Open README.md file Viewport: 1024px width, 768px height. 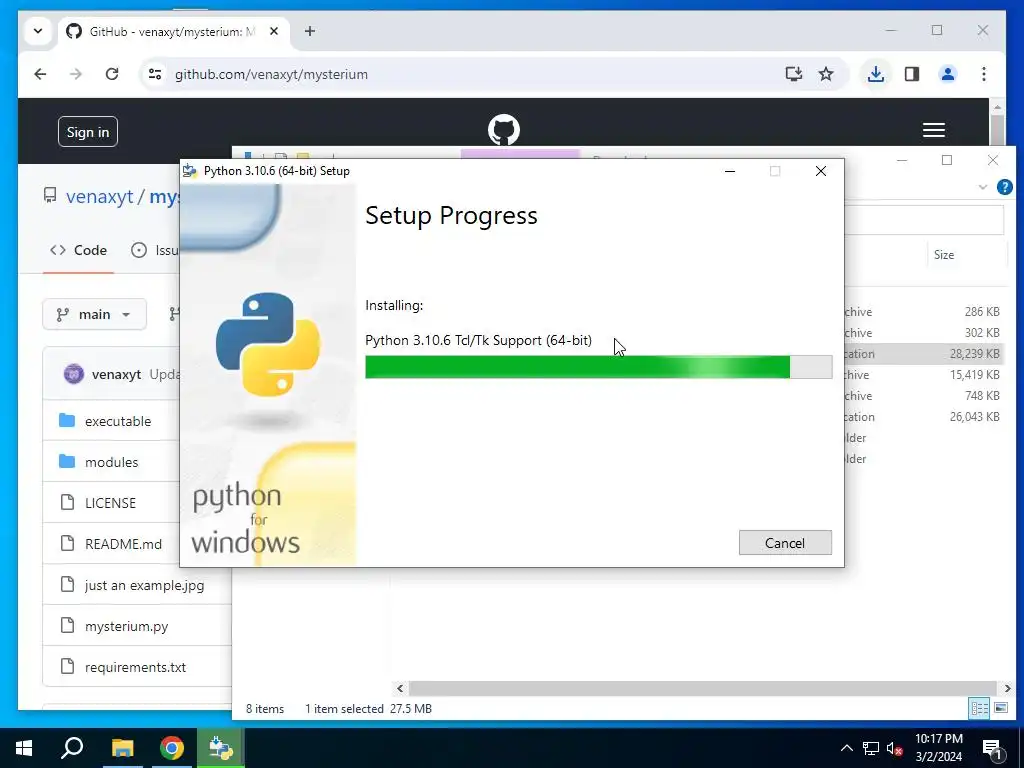click(x=123, y=544)
